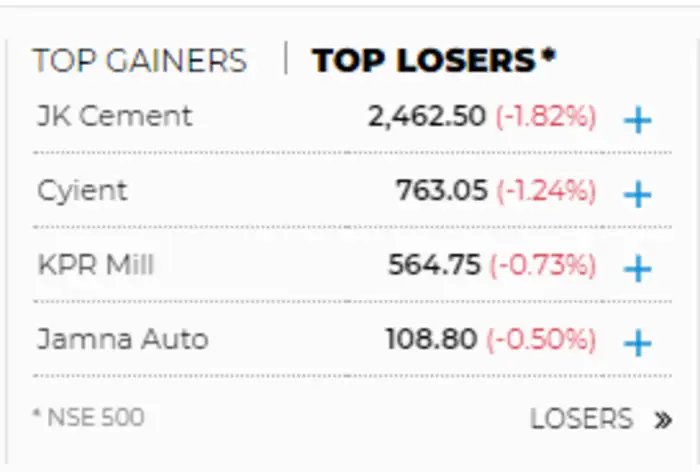View all via the LOSERS link

[x=581, y=418]
